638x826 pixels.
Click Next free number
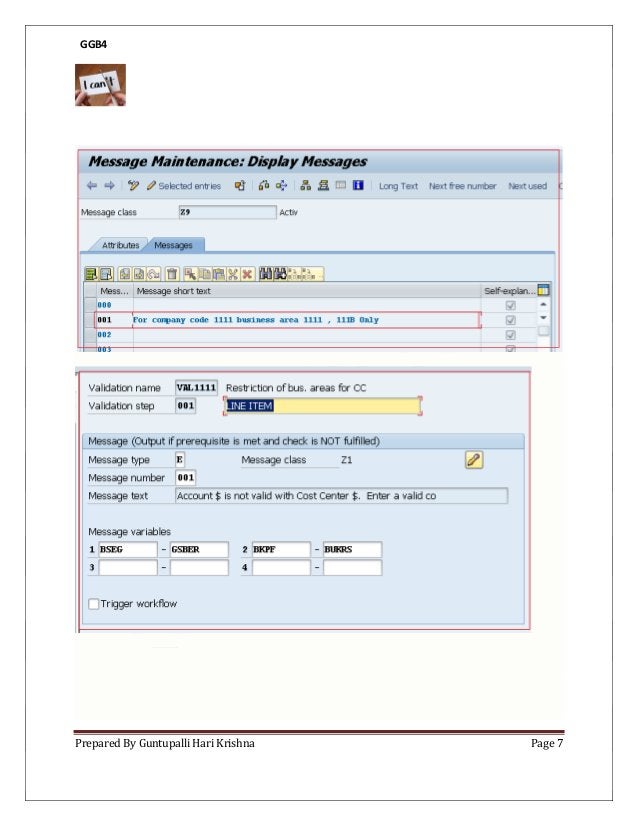tap(462, 186)
